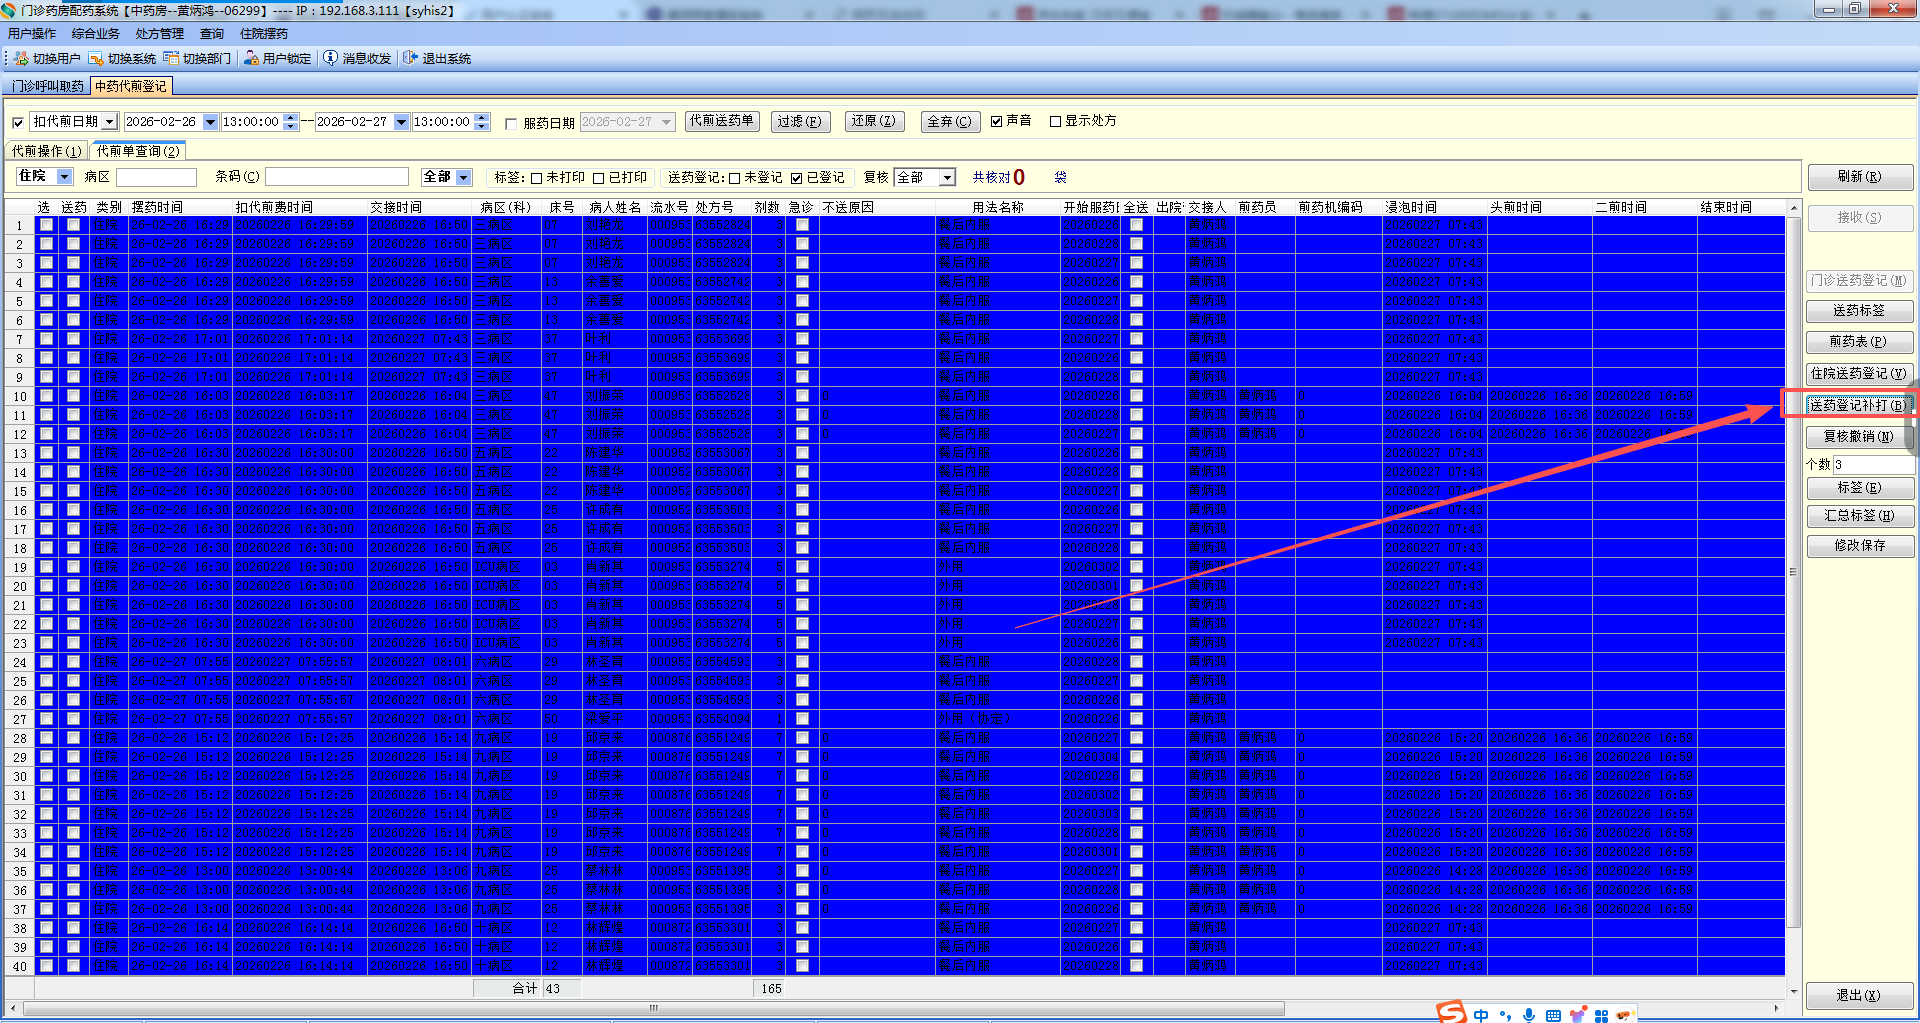Click the 修改保存 button
This screenshot has height=1023, width=1920.
[x=1860, y=546]
